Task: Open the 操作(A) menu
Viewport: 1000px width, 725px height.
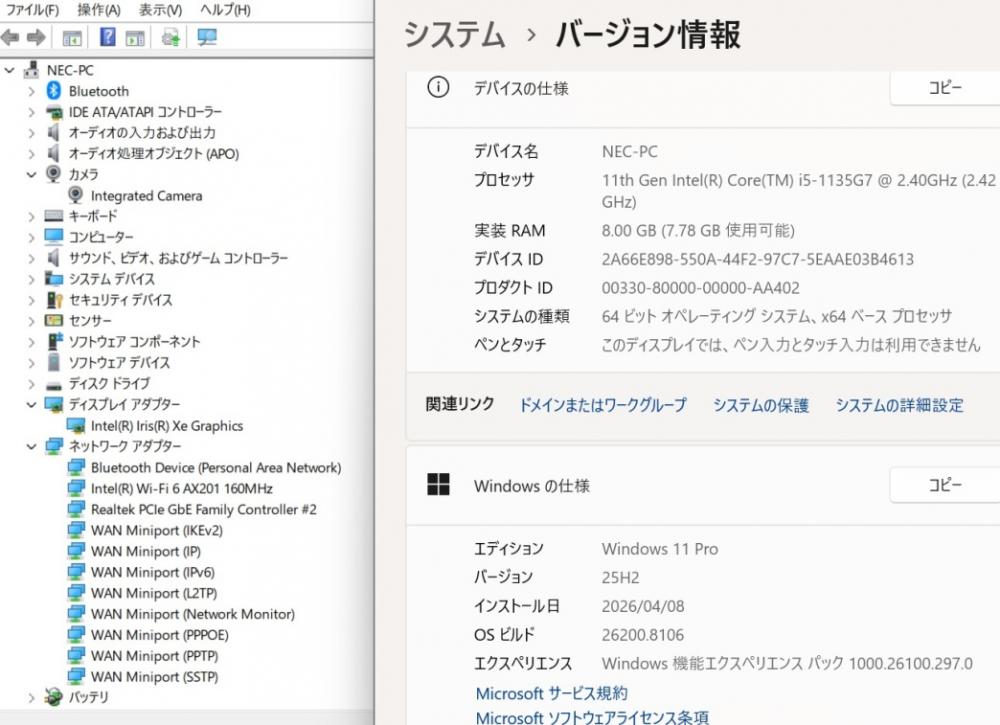Action: [98, 10]
